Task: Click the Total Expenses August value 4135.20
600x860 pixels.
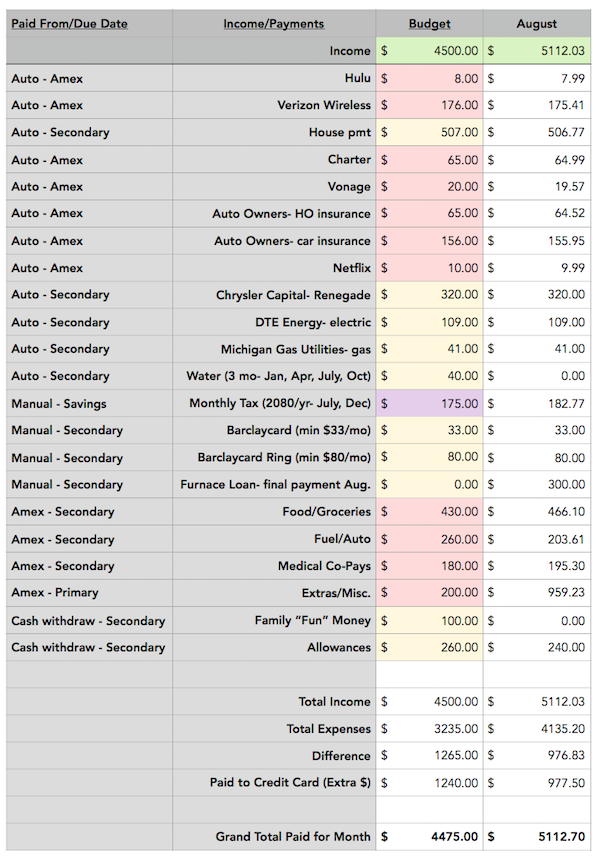Action: (536, 729)
